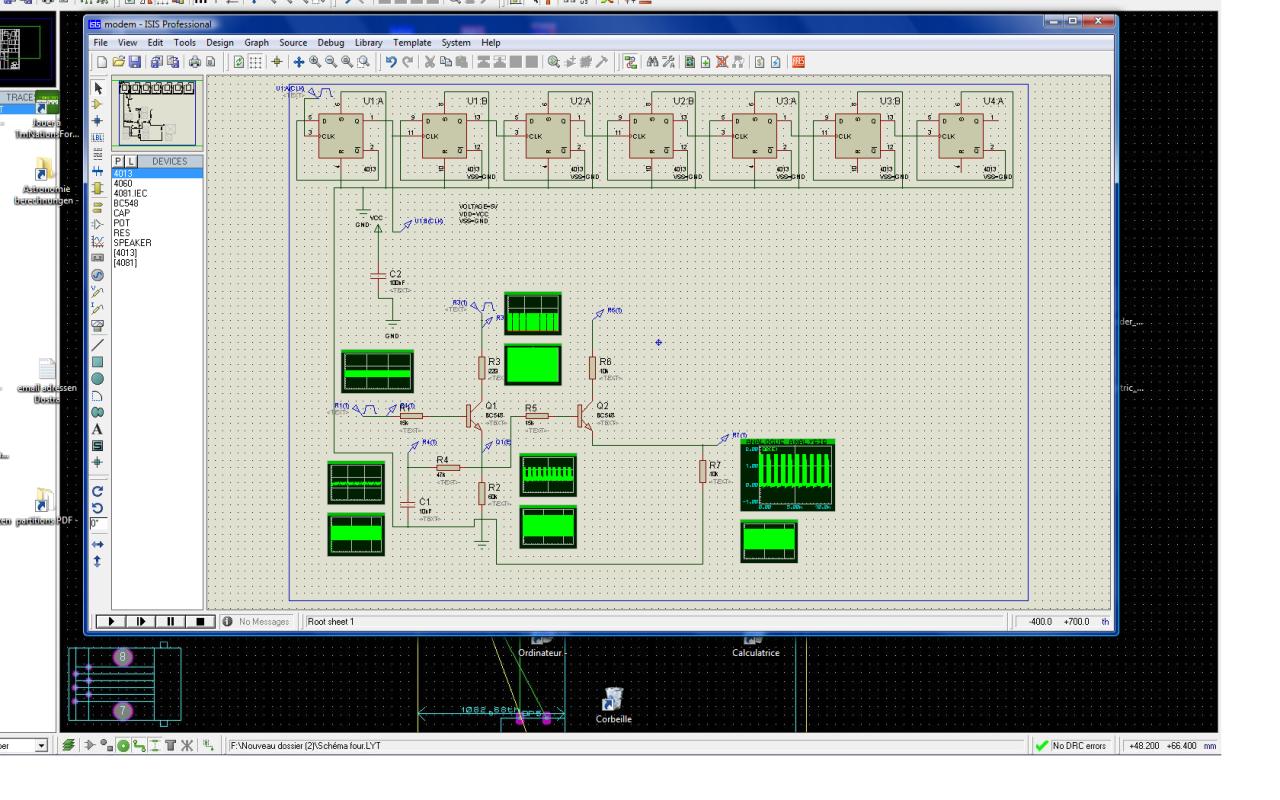Image resolution: width=1280 pixels, height=800 pixels.
Task: Click the rotation angle input field
Action: click(98, 524)
